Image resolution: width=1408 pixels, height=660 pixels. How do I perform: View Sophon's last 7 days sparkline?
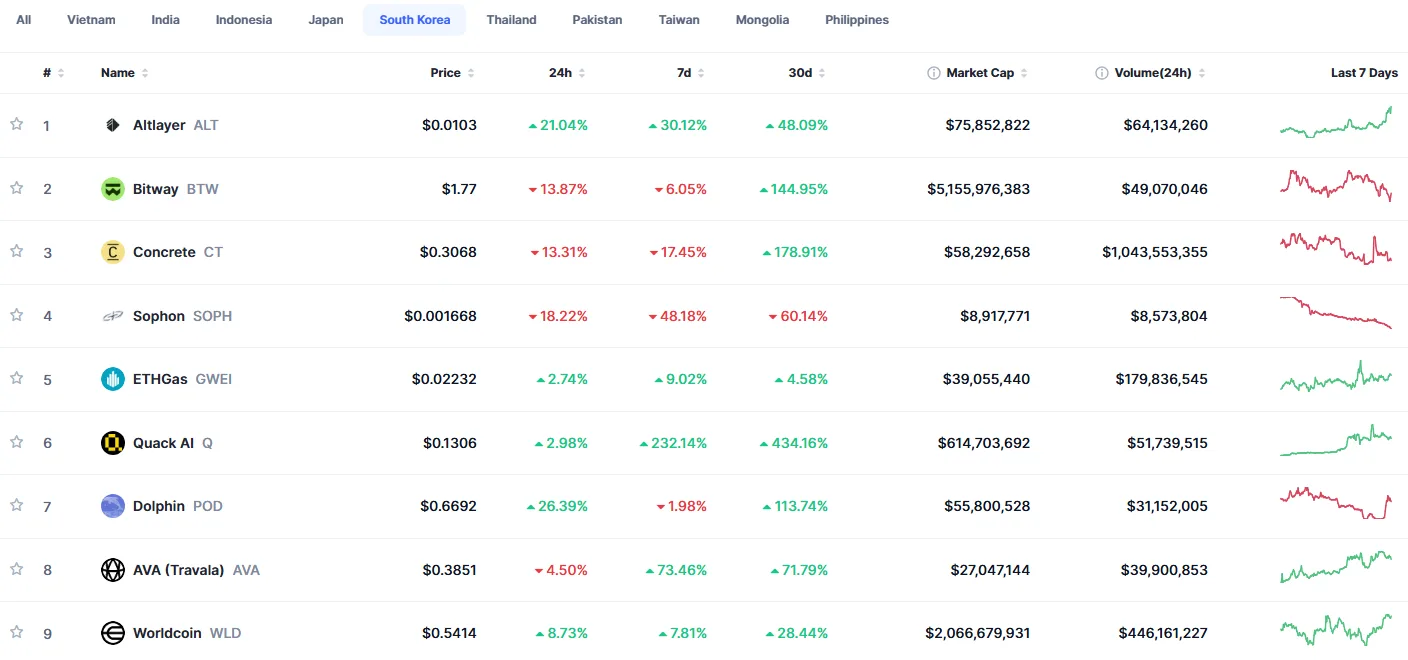point(1336,312)
